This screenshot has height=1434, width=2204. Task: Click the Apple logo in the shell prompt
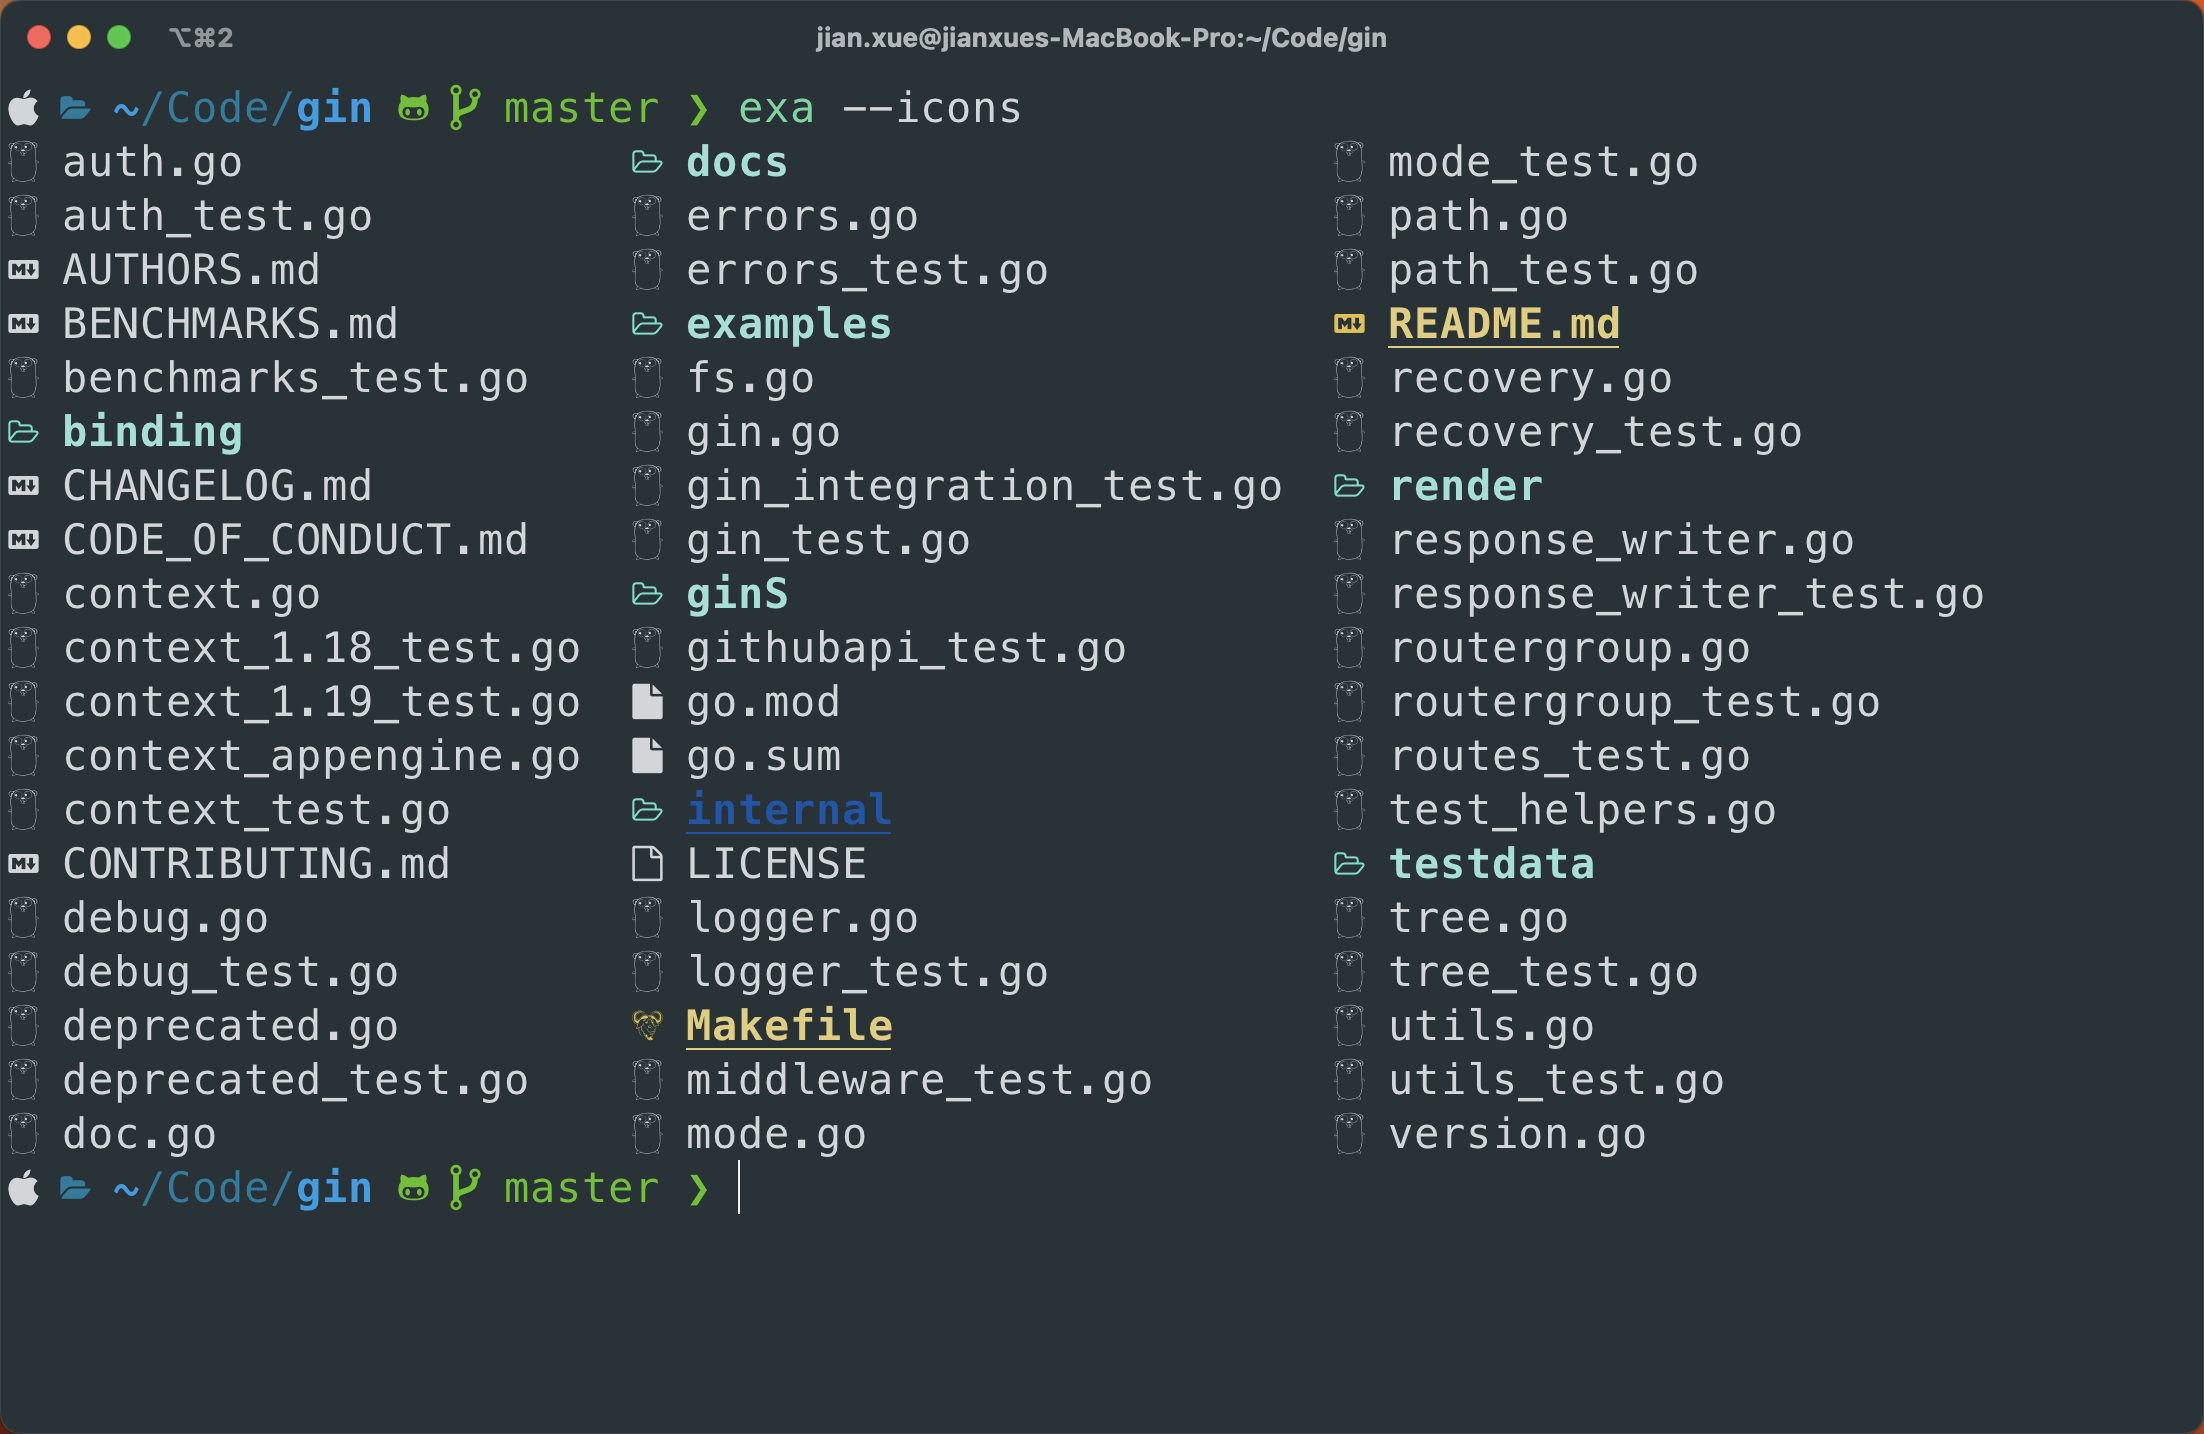(23, 107)
